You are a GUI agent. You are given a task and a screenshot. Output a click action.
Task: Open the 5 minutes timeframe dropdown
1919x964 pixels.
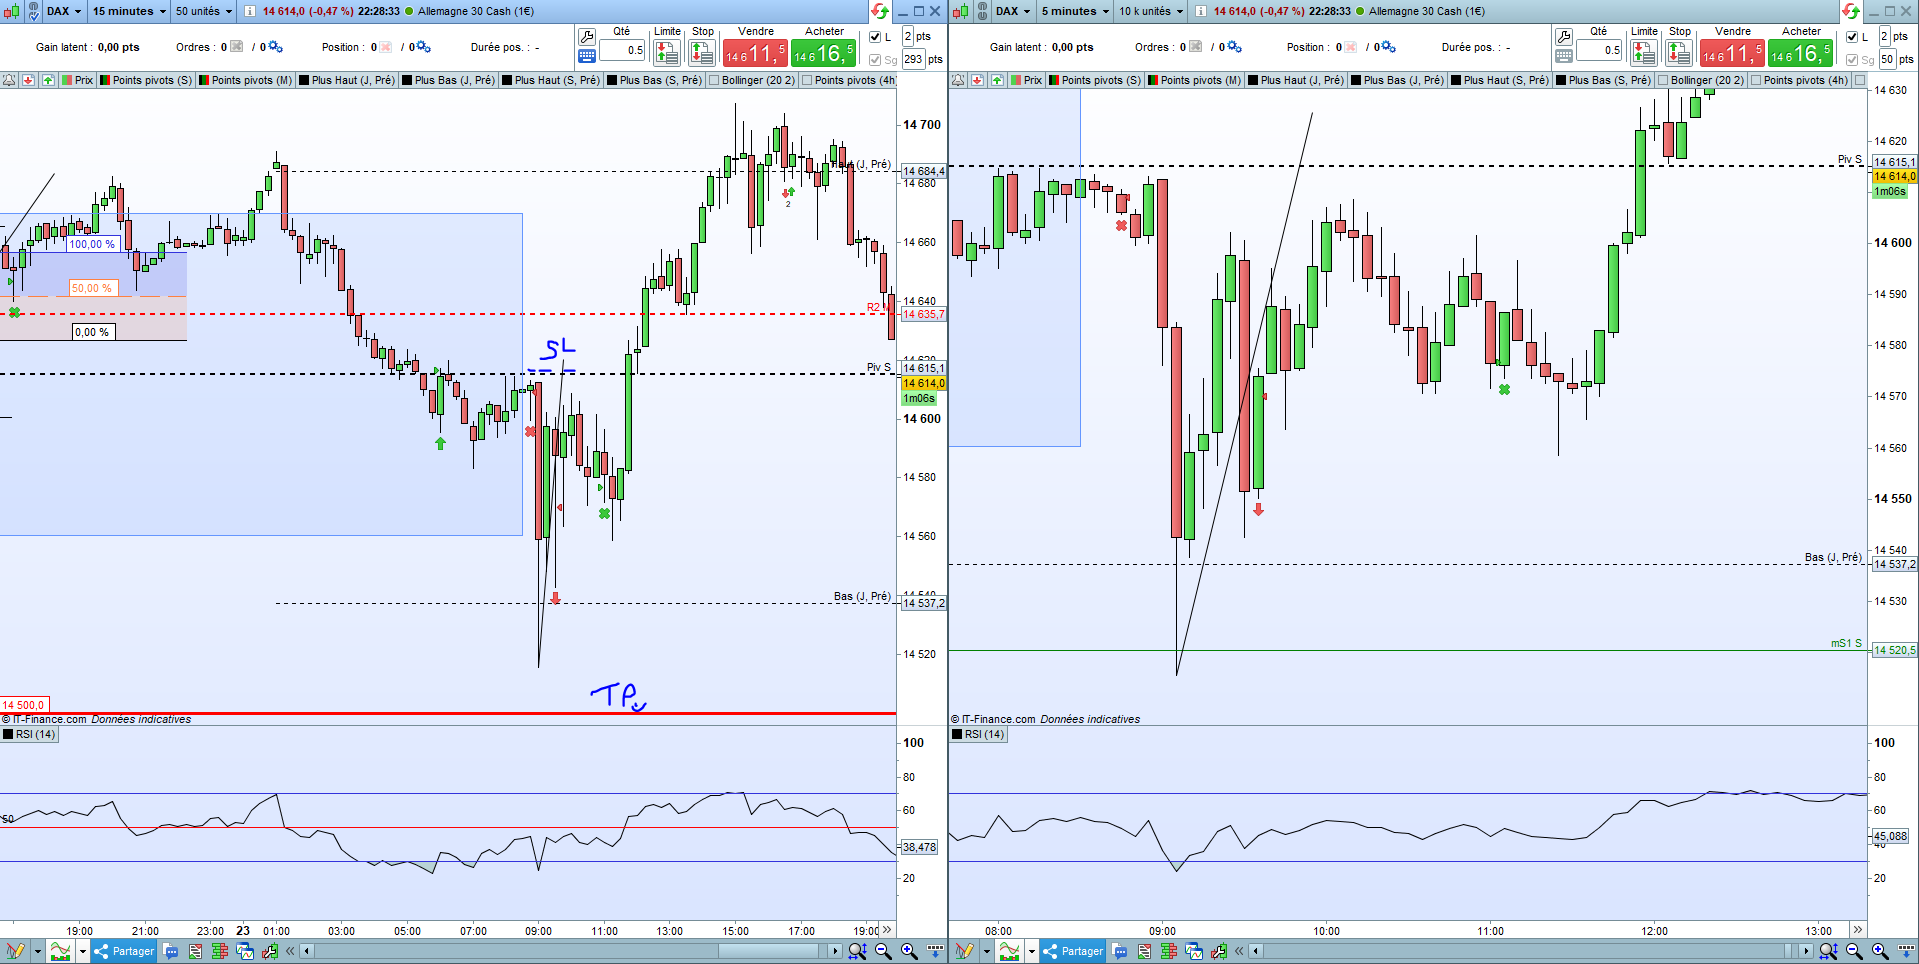point(1075,11)
